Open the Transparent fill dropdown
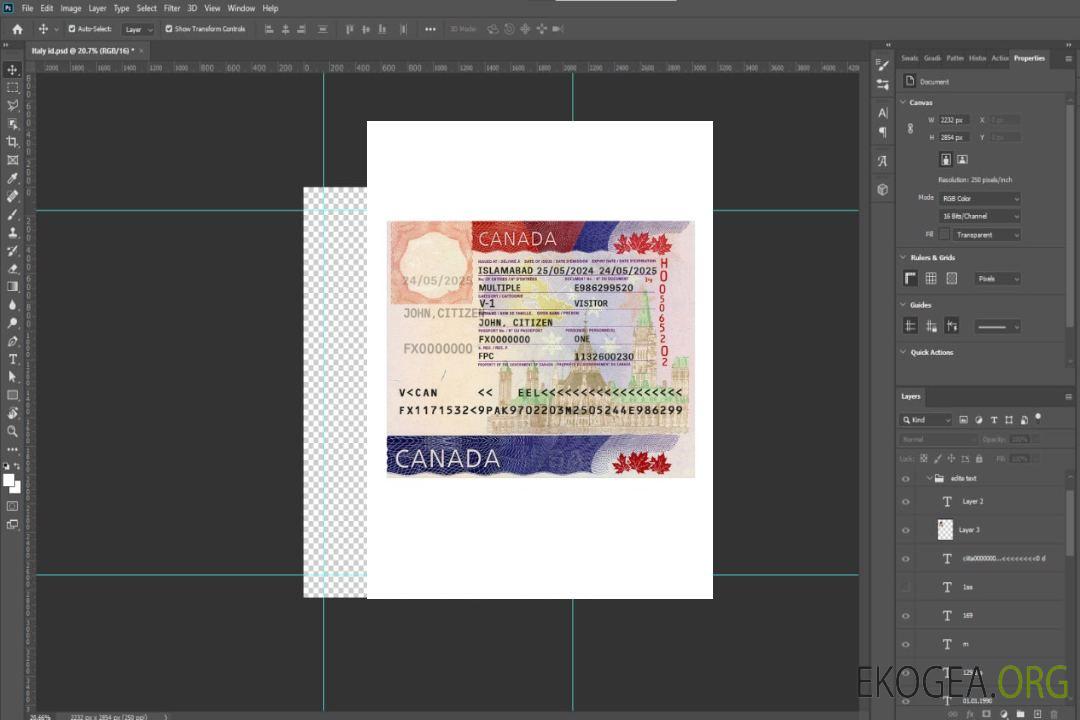Screen dimensions: 1080x720 tap(986, 235)
